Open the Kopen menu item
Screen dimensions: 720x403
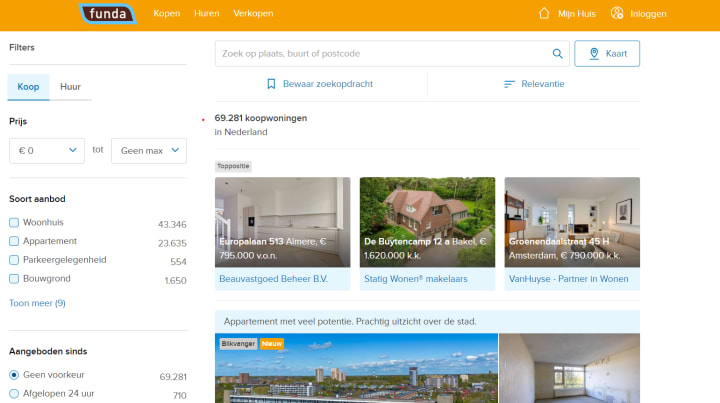(167, 13)
